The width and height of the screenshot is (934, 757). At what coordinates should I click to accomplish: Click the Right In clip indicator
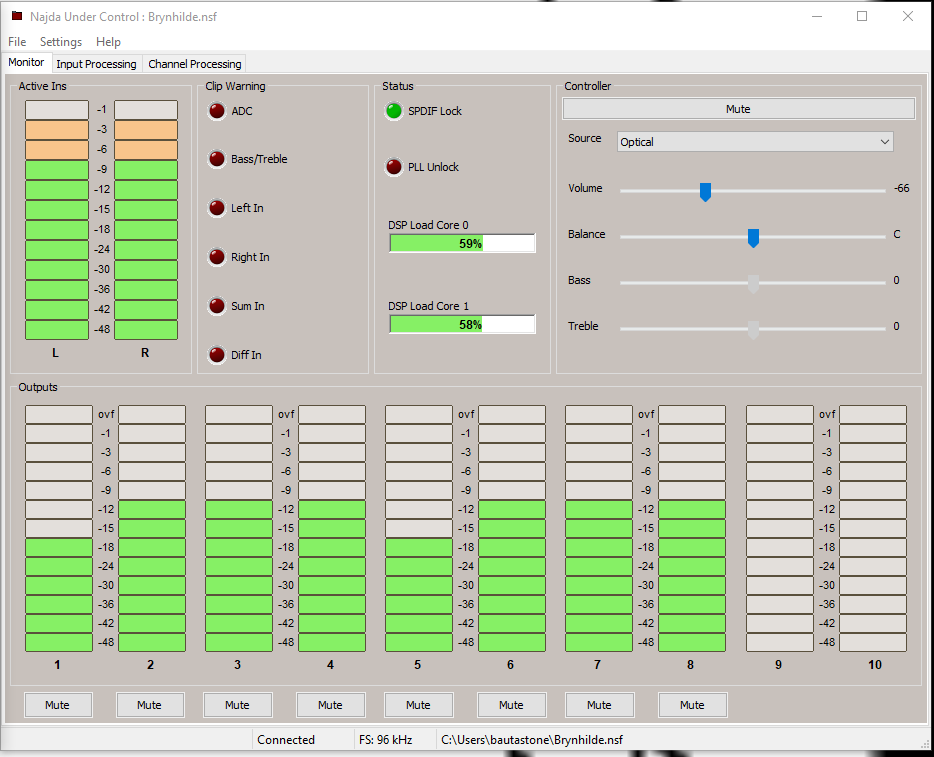tap(216, 257)
